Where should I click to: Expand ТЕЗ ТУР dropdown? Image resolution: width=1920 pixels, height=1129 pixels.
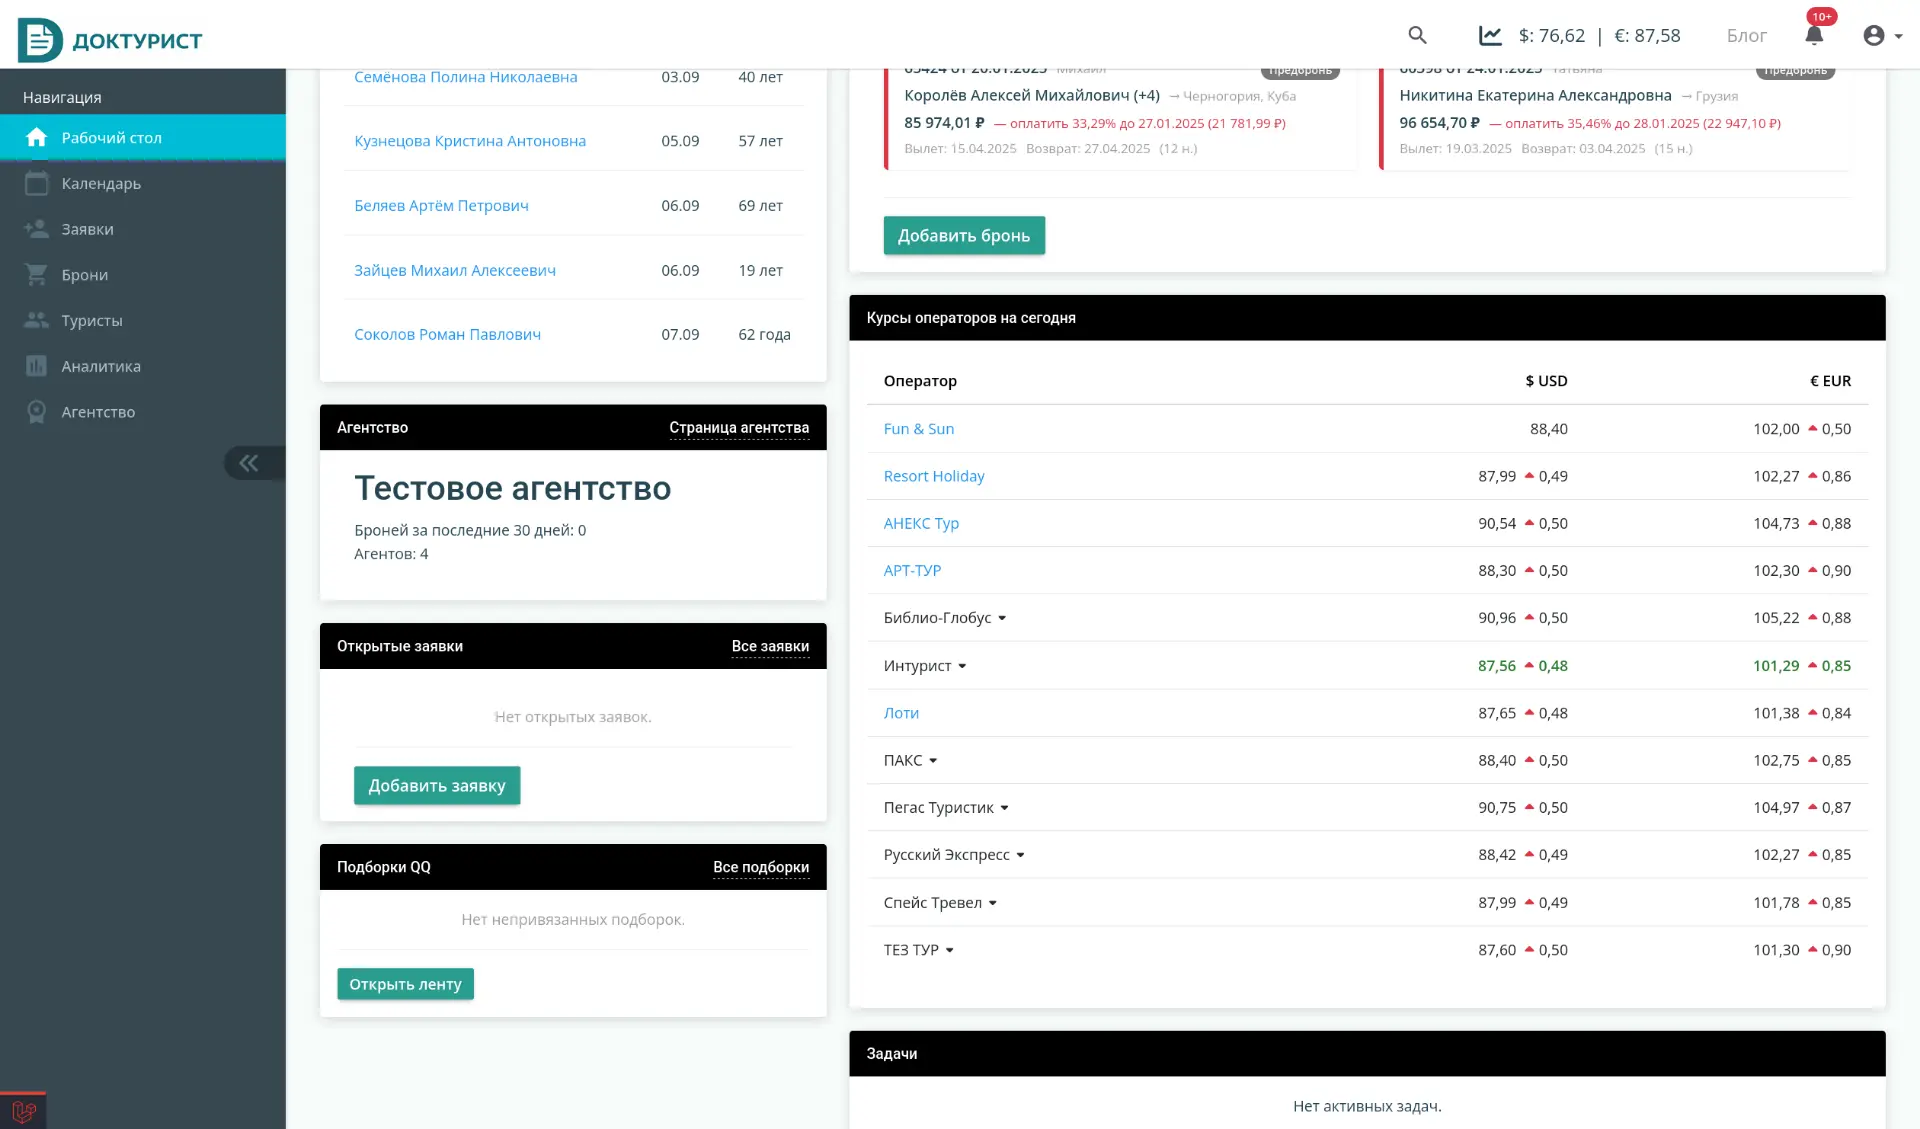tap(918, 950)
